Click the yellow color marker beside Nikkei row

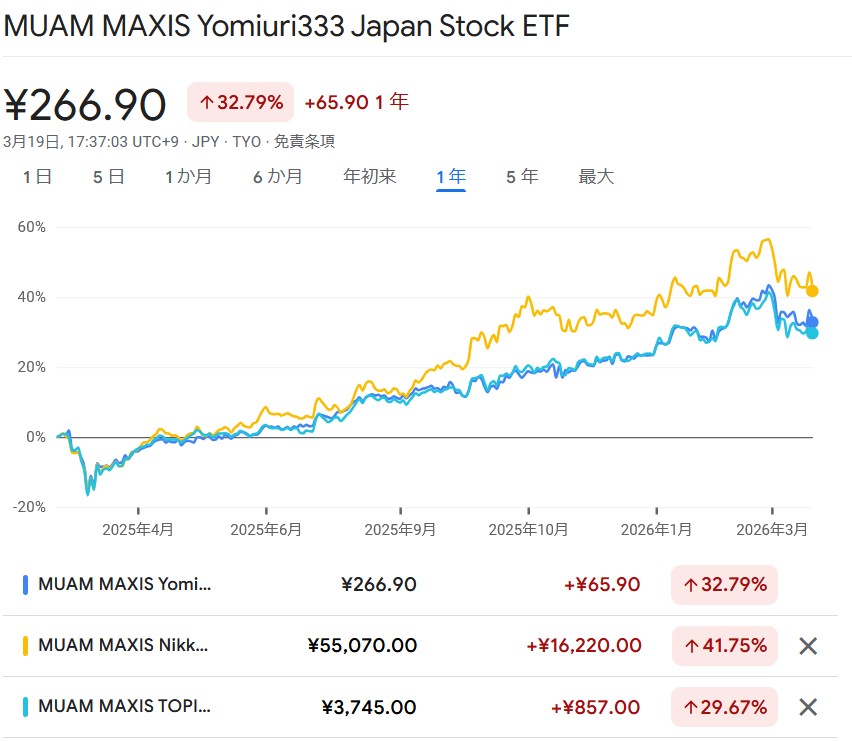pyautogui.click(x=25, y=646)
